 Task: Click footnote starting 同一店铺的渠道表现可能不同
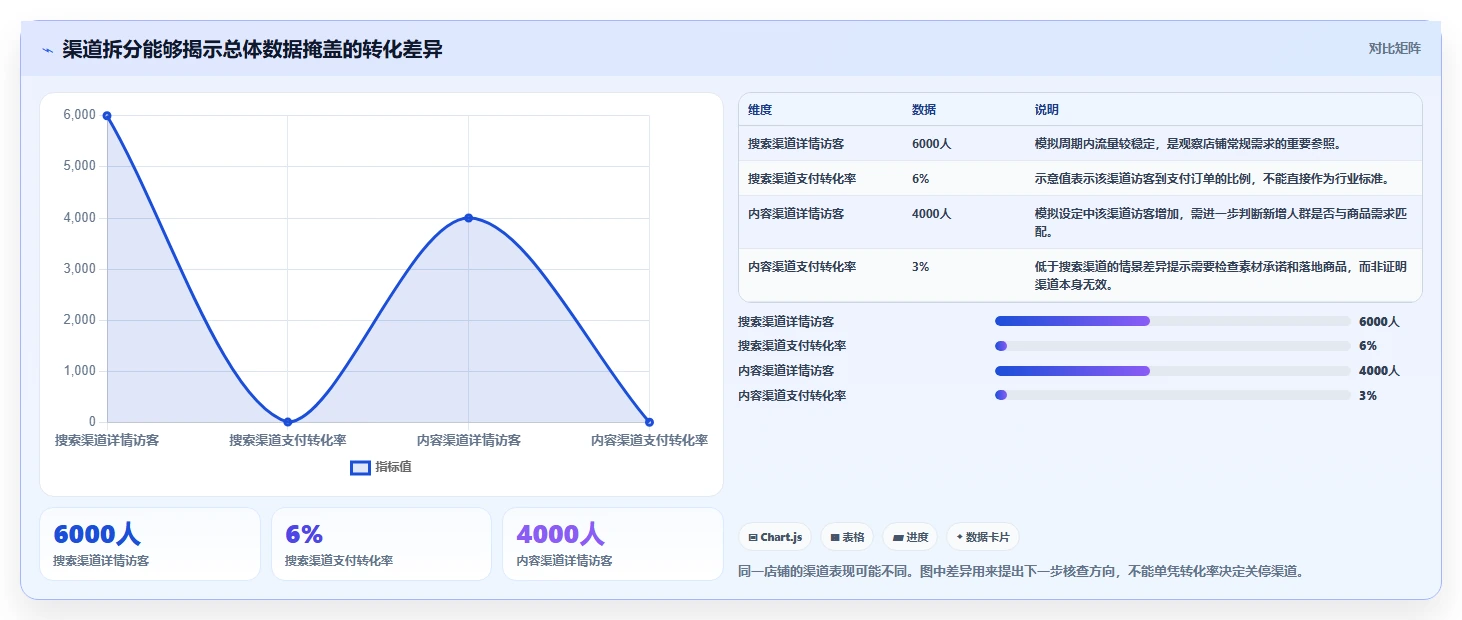coord(1021,572)
